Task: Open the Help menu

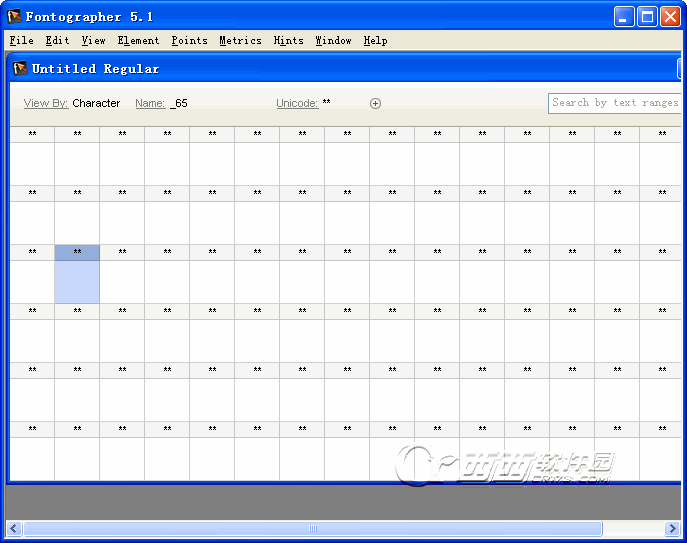Action: tap(375, 40)
